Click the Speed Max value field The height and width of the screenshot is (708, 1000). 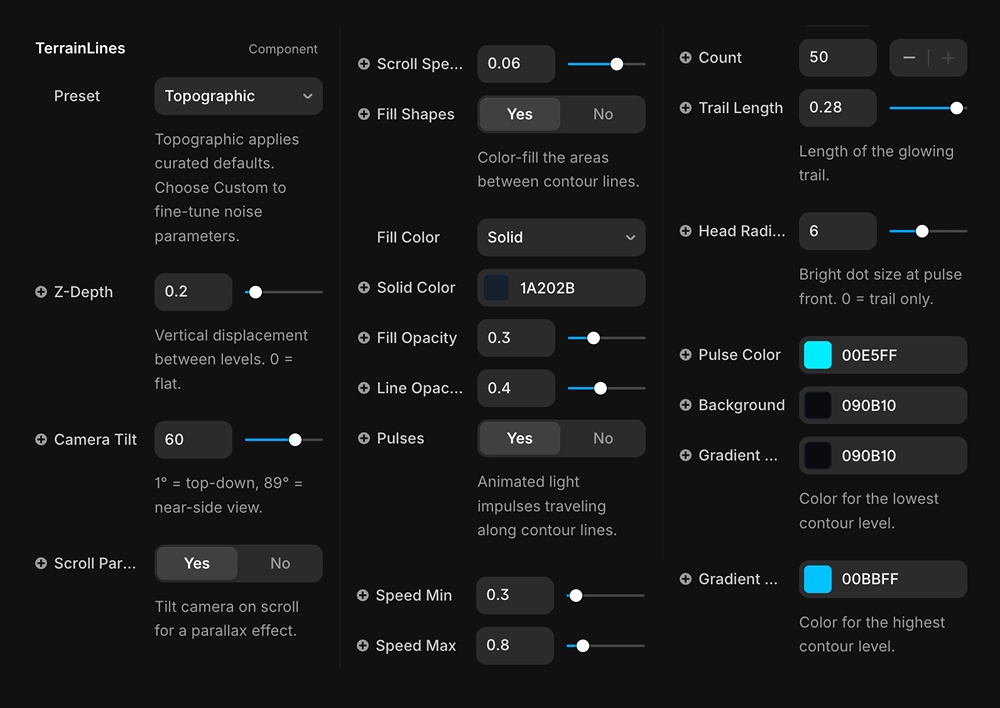coord(514,645)
